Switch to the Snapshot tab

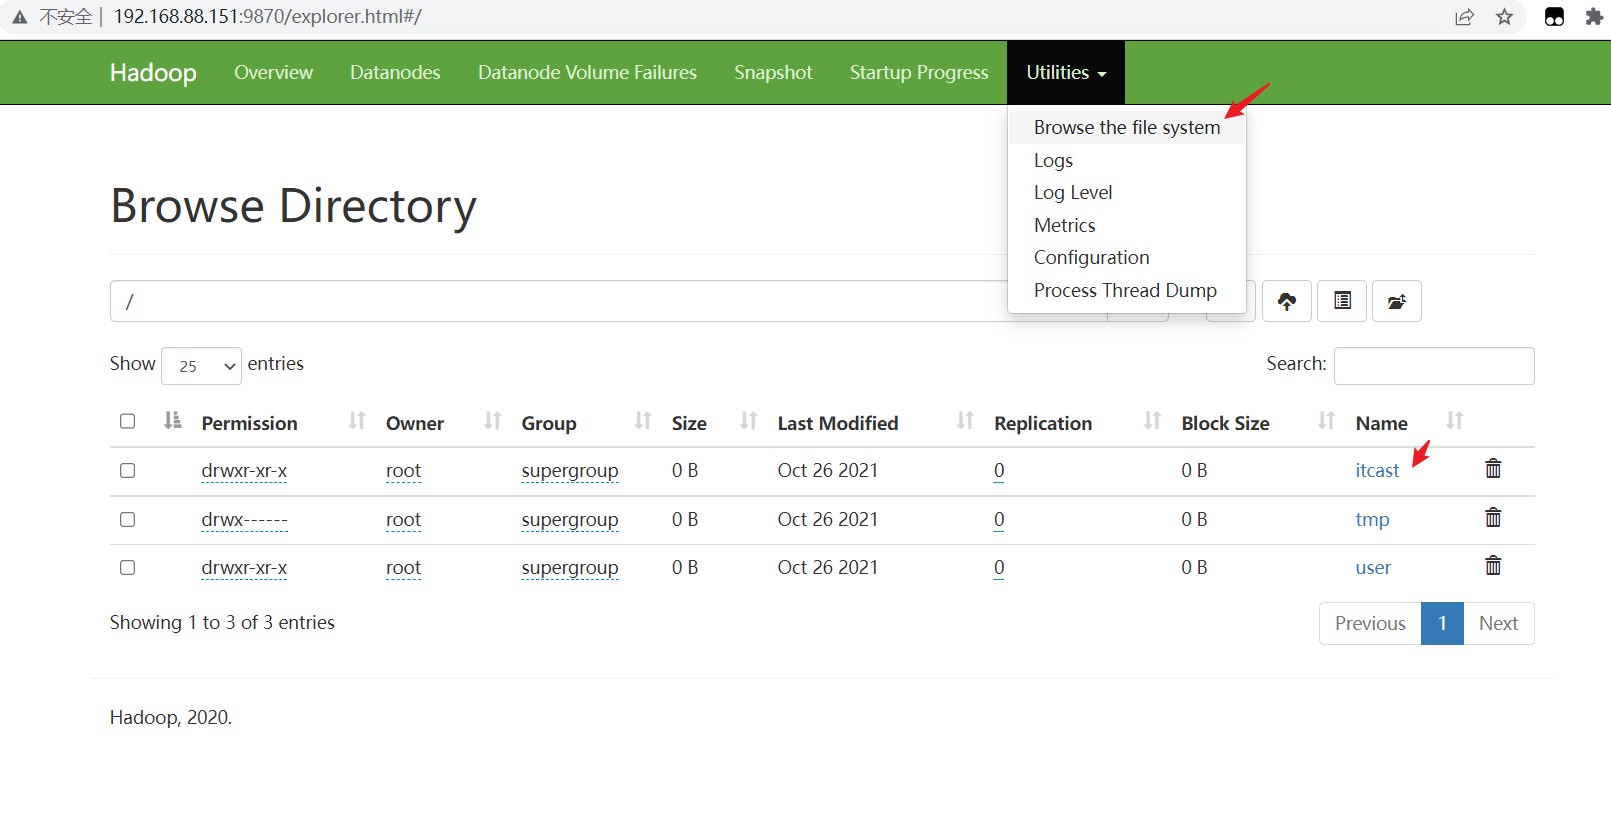773,72
